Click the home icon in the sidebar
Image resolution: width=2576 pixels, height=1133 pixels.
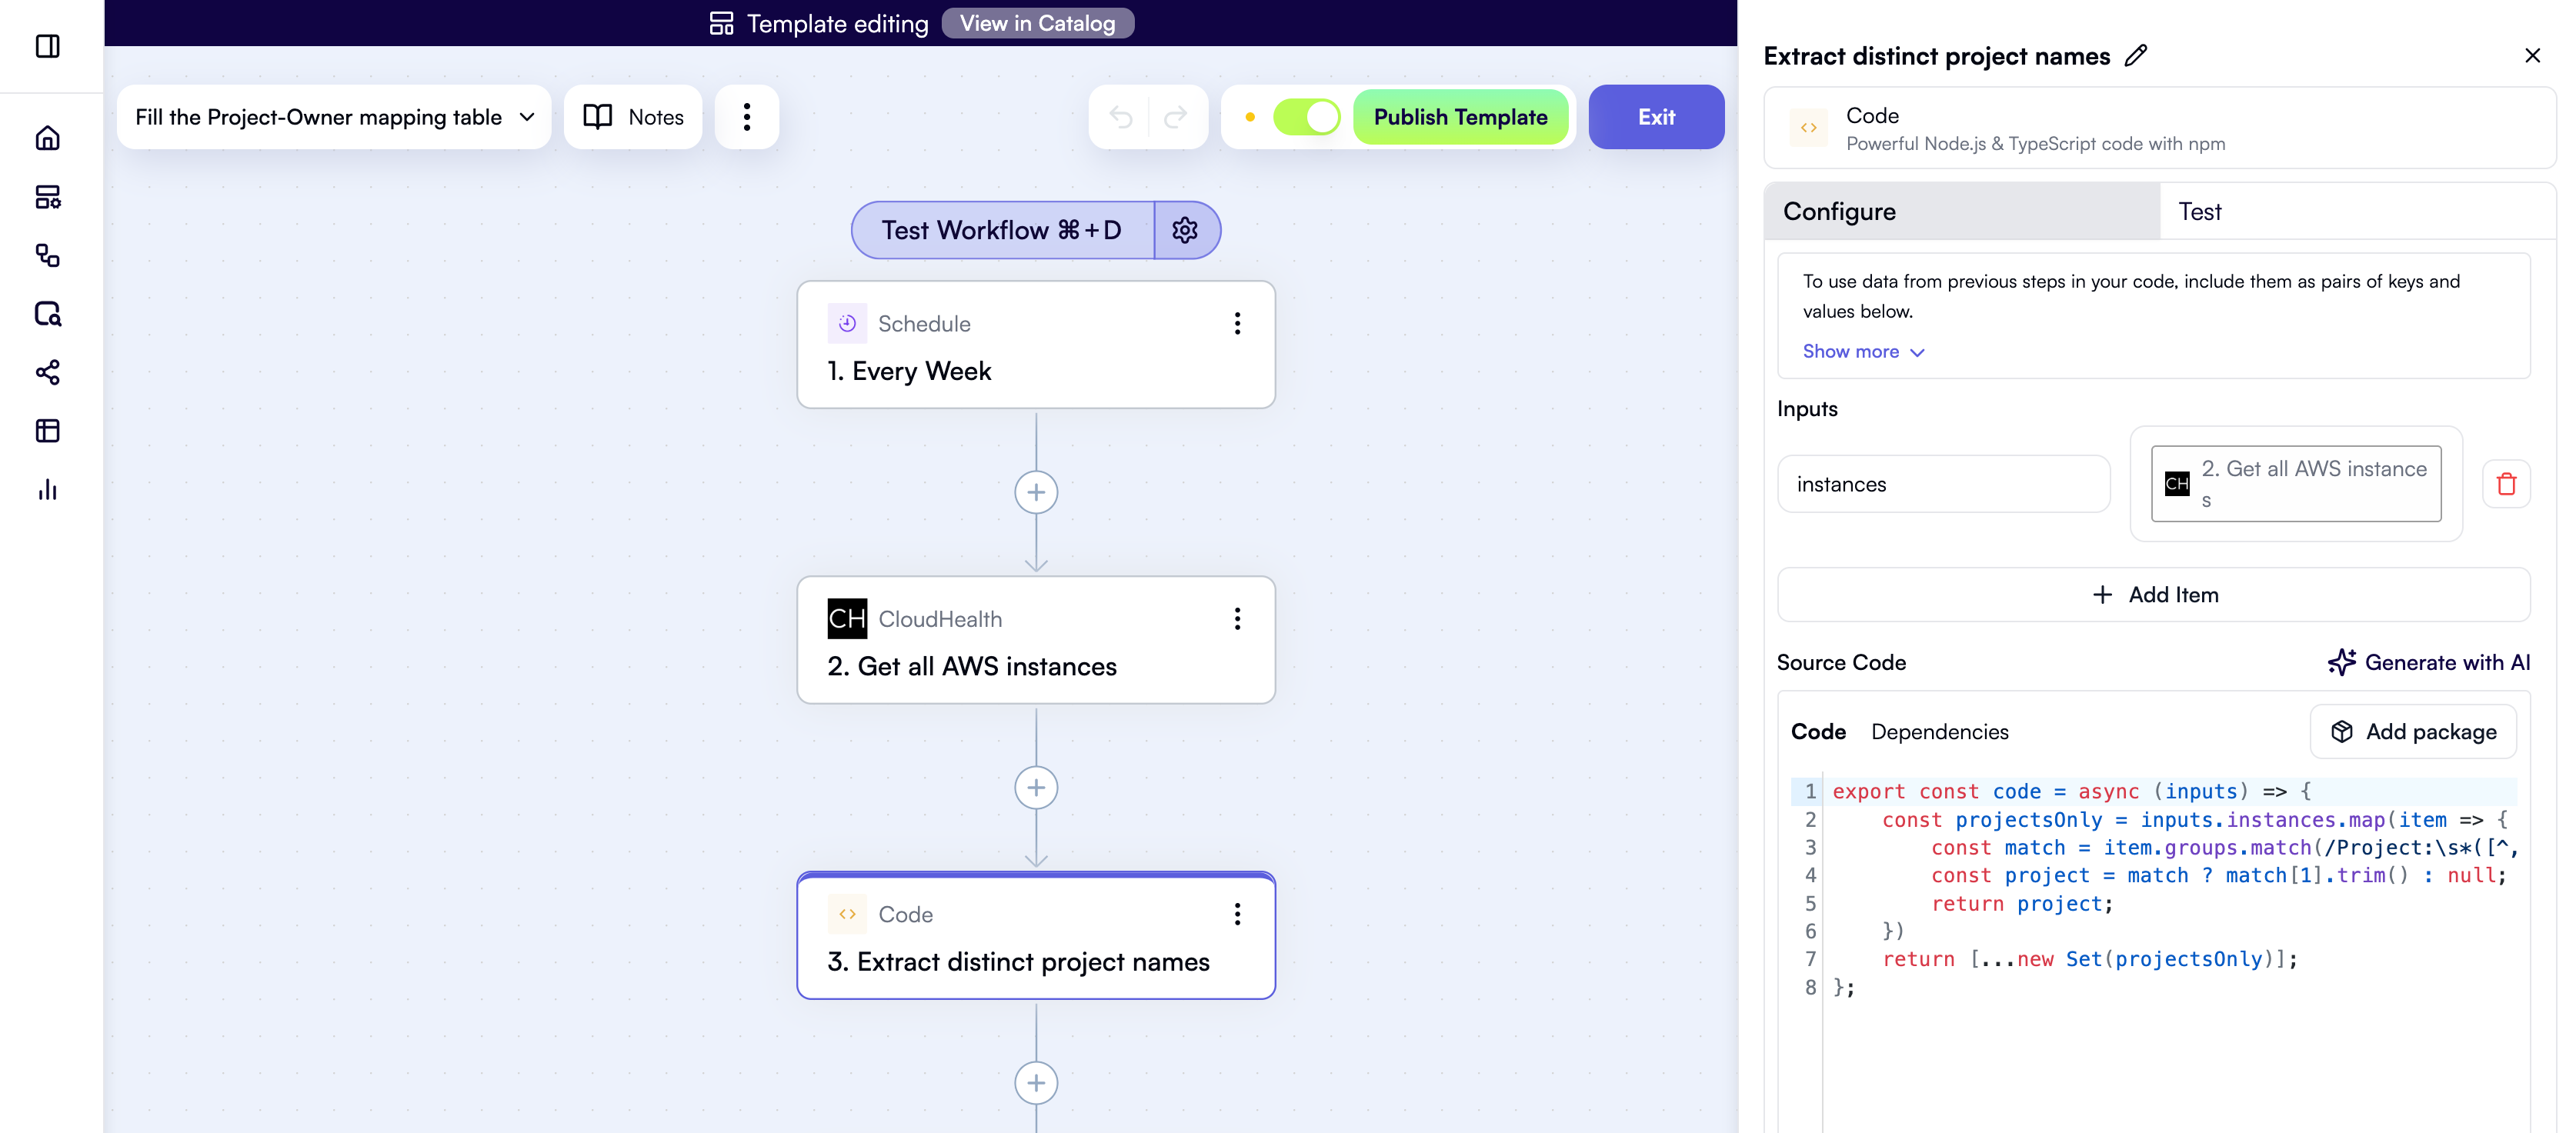click(47, 138)
